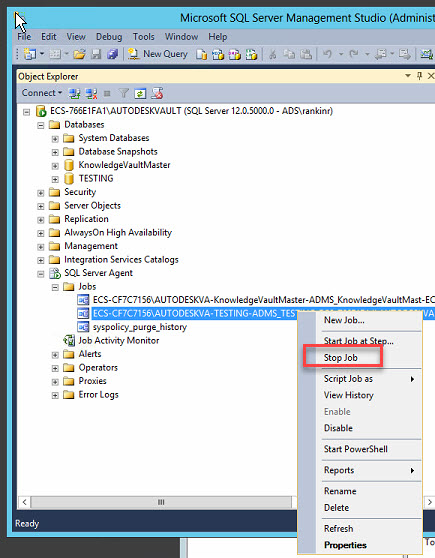Click the Paste toolbar icon
The height and width of the screenshot is (558, 435).
(306, 54)
